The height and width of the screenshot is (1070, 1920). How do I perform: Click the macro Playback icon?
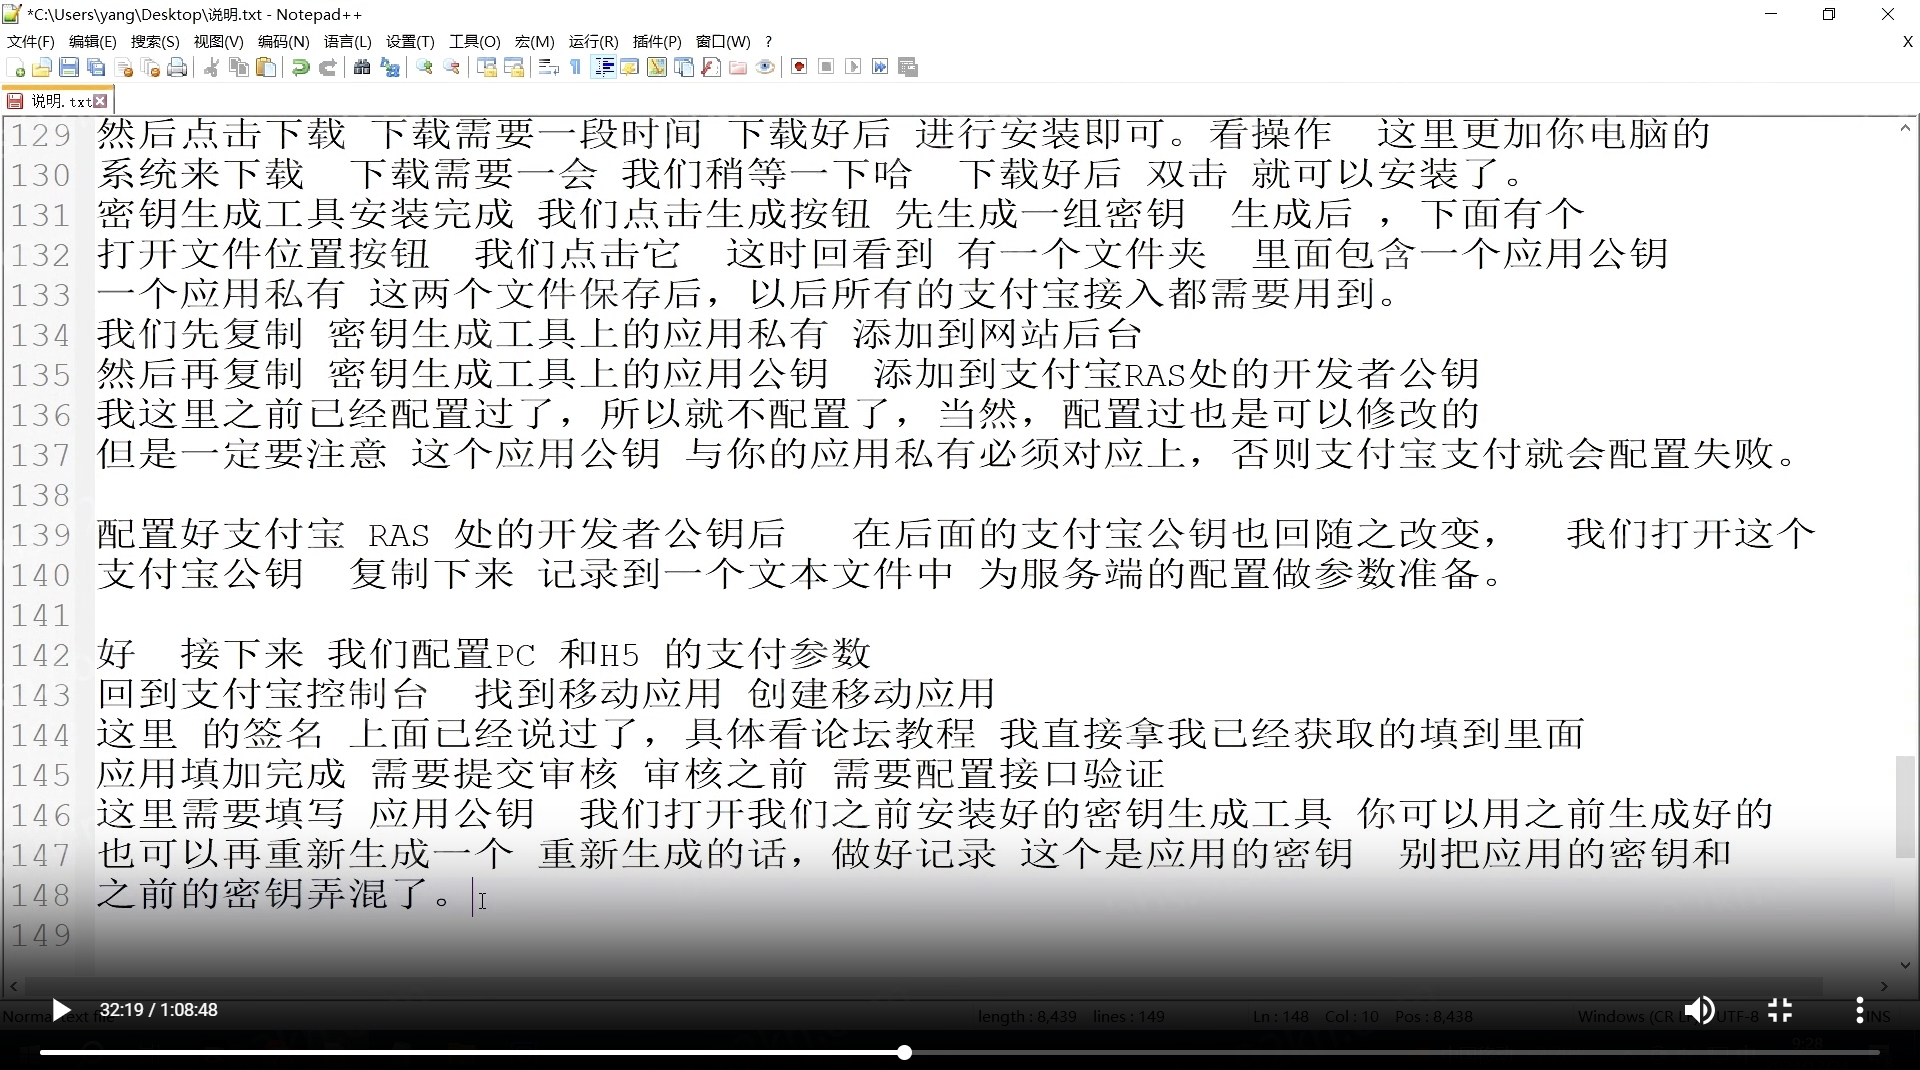(x=853, y=67)
